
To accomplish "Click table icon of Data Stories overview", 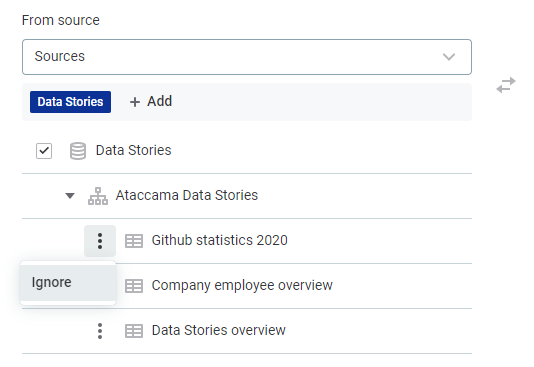I will click(x=134, y=331).
